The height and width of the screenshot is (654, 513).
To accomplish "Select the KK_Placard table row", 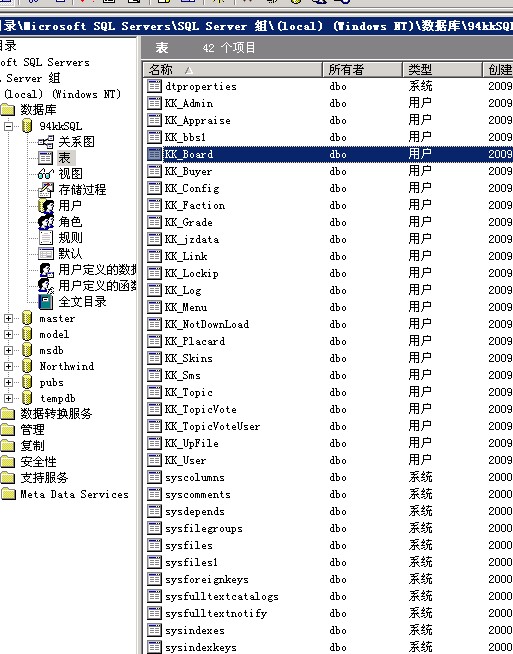I will [328, 342].
